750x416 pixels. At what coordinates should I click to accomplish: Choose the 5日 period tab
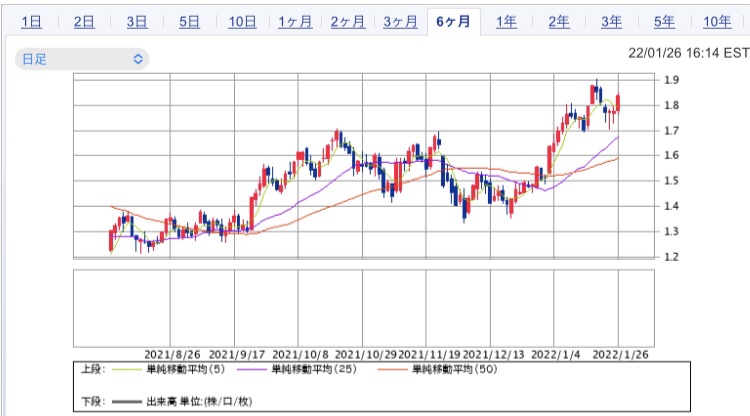click(x=189, y=22)
